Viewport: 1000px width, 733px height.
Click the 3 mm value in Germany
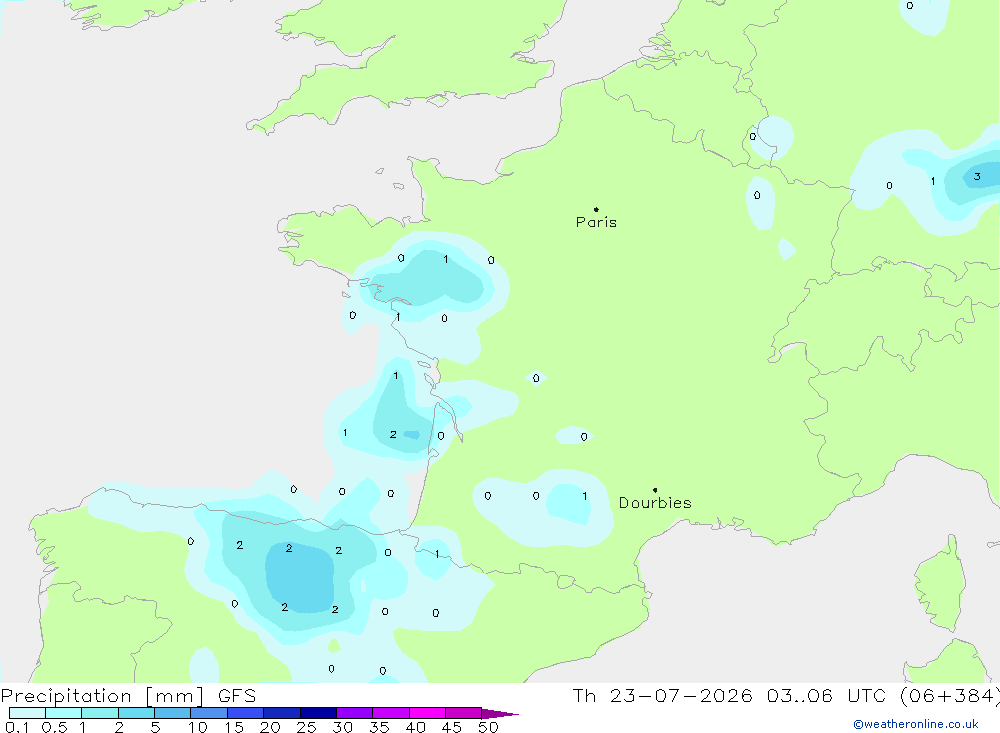click(x=976, y=177)
